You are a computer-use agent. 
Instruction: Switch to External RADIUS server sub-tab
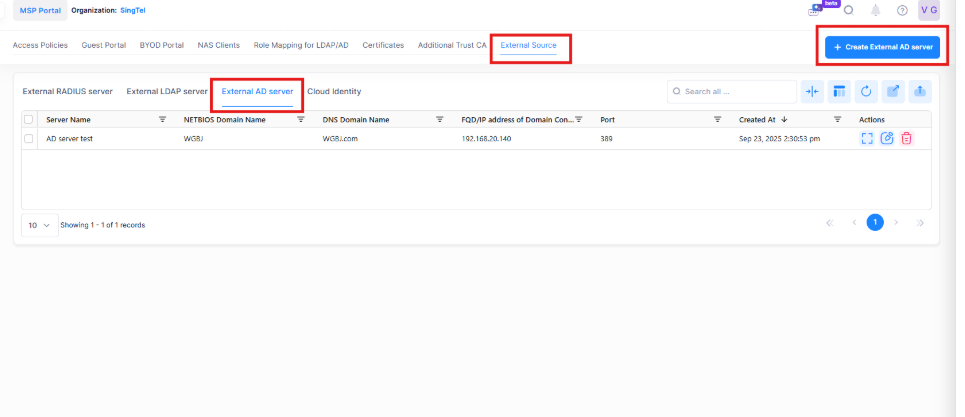pyautogui.click(x=68, y=92)
